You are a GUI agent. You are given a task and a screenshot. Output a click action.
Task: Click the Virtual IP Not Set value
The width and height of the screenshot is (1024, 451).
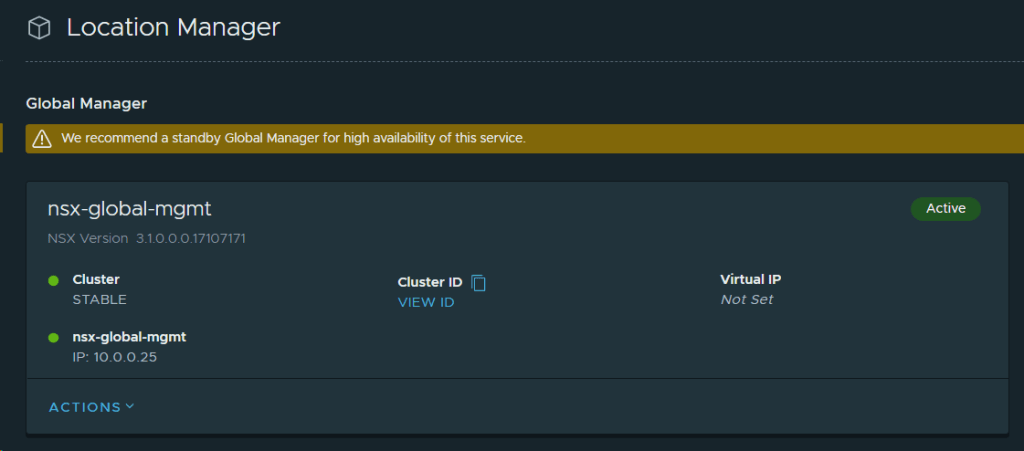747,299
